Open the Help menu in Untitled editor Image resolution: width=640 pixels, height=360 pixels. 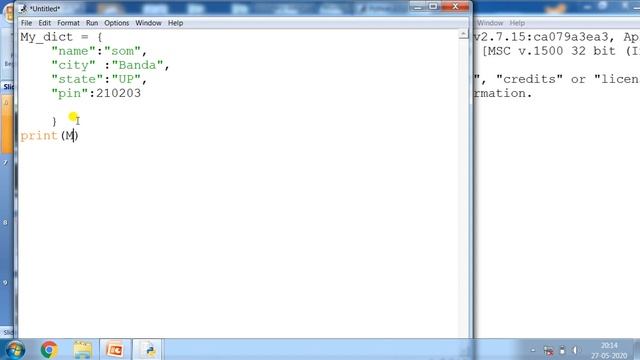[176, 23]
